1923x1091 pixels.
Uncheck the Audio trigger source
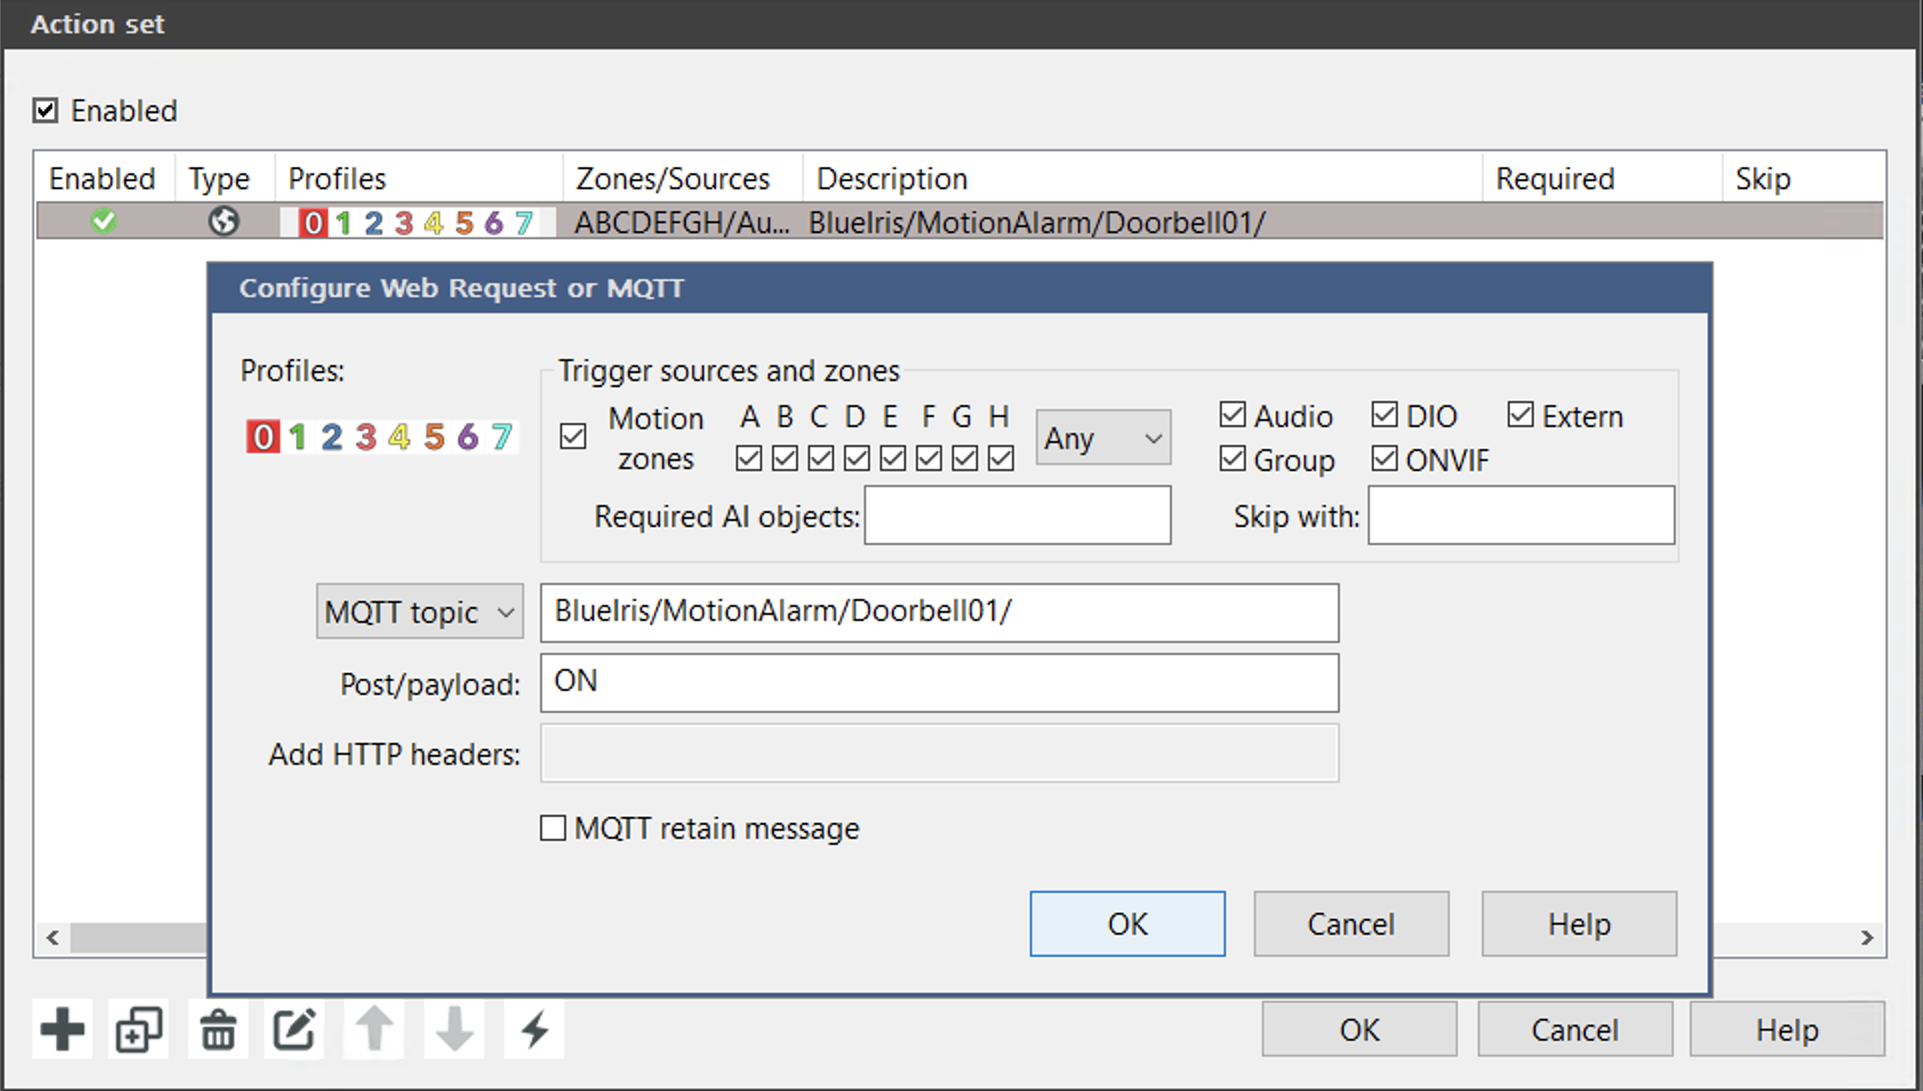pos(1233,415)
